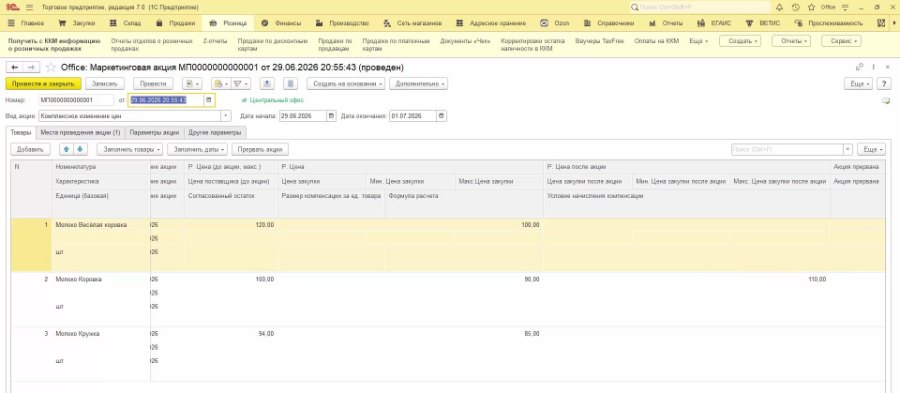The image size is (900, 393).
Task: Open notifications bell in title bar
Action: tap(779, 7)
